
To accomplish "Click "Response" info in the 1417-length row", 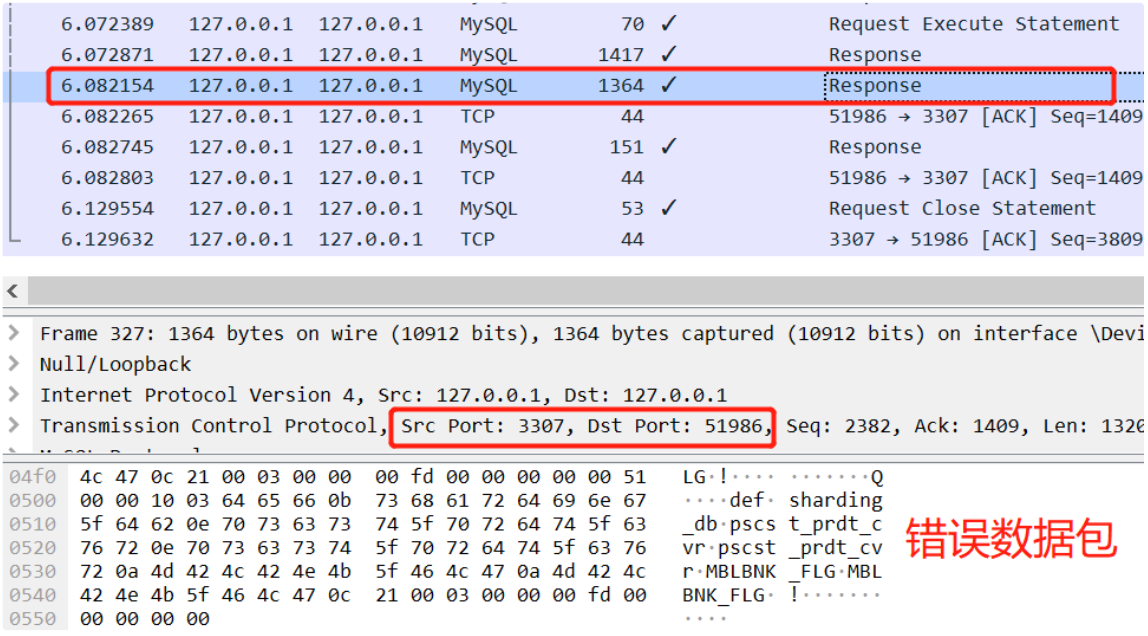I will click(875, 55).
